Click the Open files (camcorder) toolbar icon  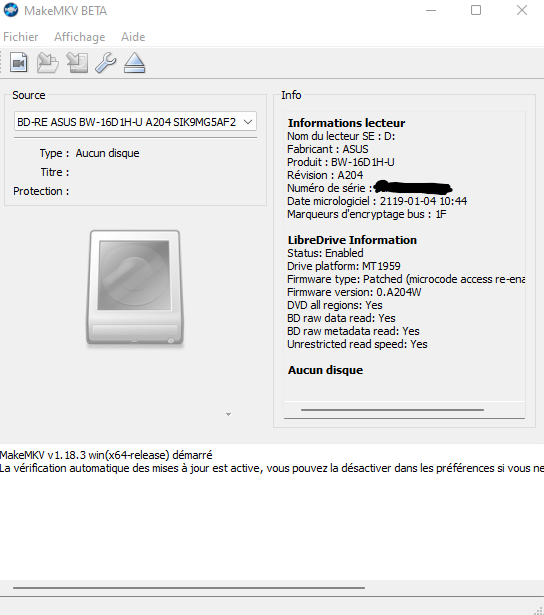tap(18, 62)
